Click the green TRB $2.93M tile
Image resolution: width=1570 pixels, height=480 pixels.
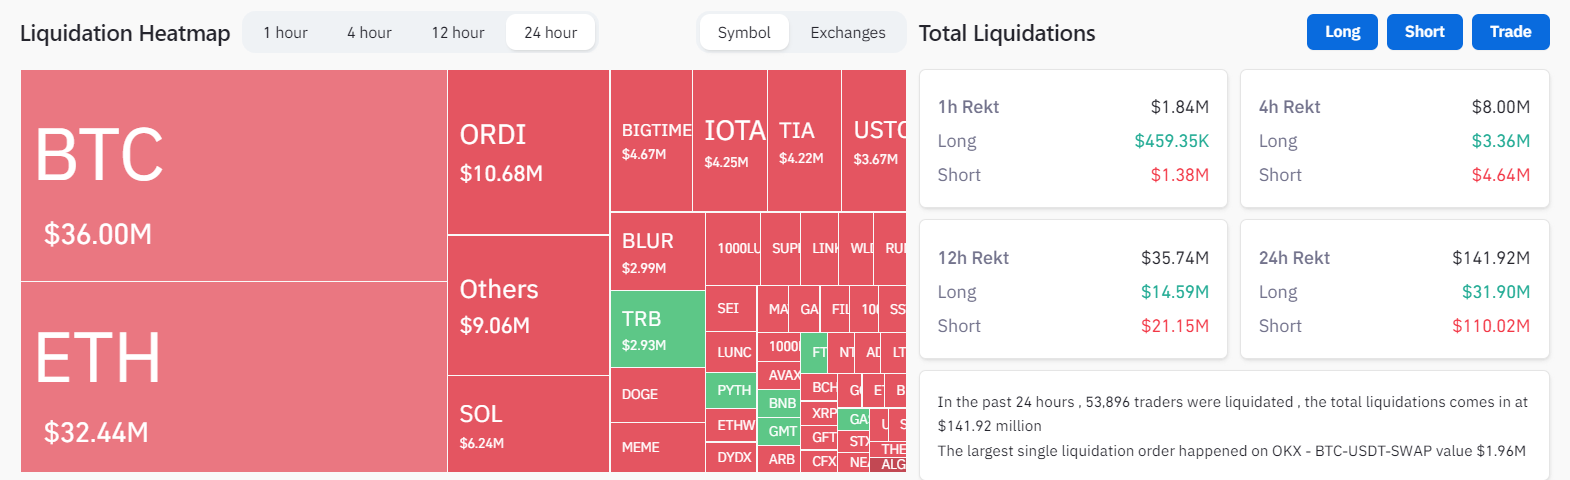657,329
